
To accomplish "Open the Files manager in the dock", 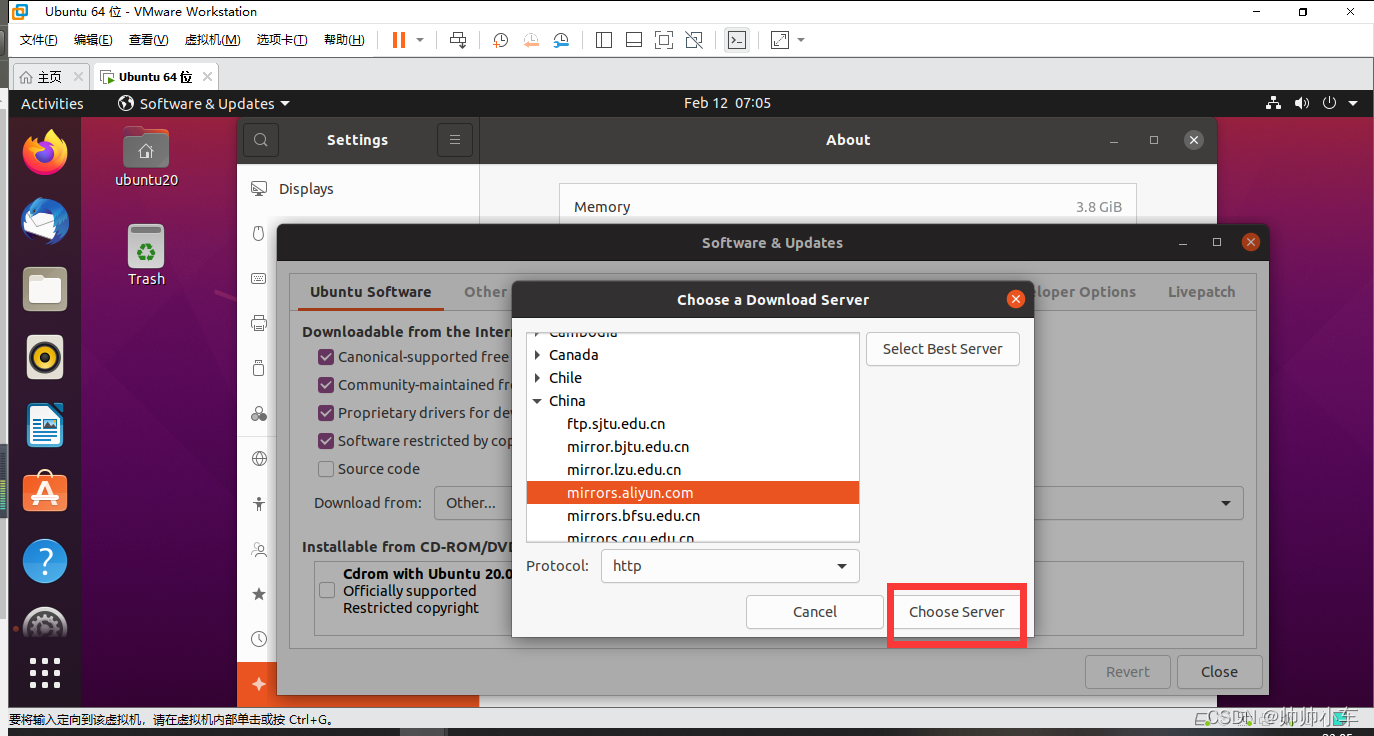I will [x=45, y=289].
